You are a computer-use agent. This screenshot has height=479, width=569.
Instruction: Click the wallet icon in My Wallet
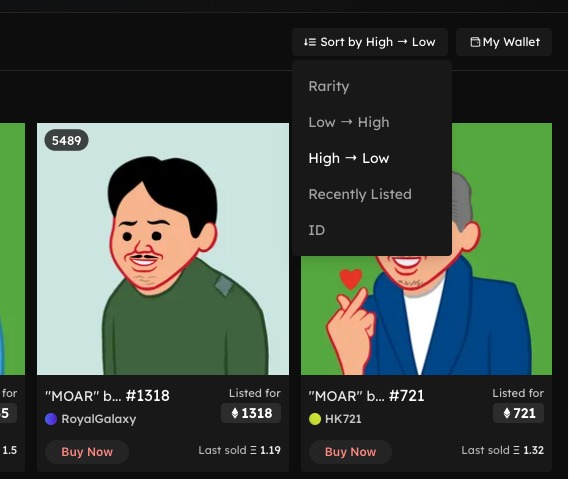tap(475, 42)
